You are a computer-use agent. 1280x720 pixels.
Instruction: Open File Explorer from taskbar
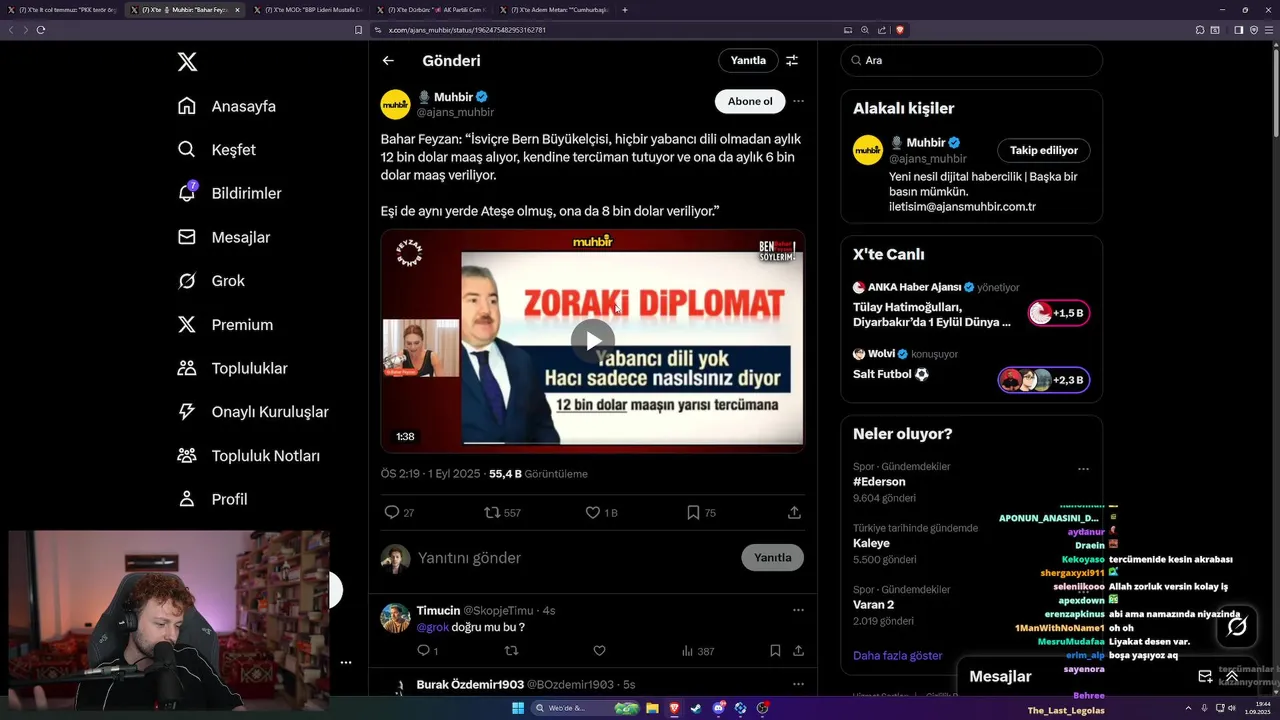pyautogui.click(x=652, y=708)
